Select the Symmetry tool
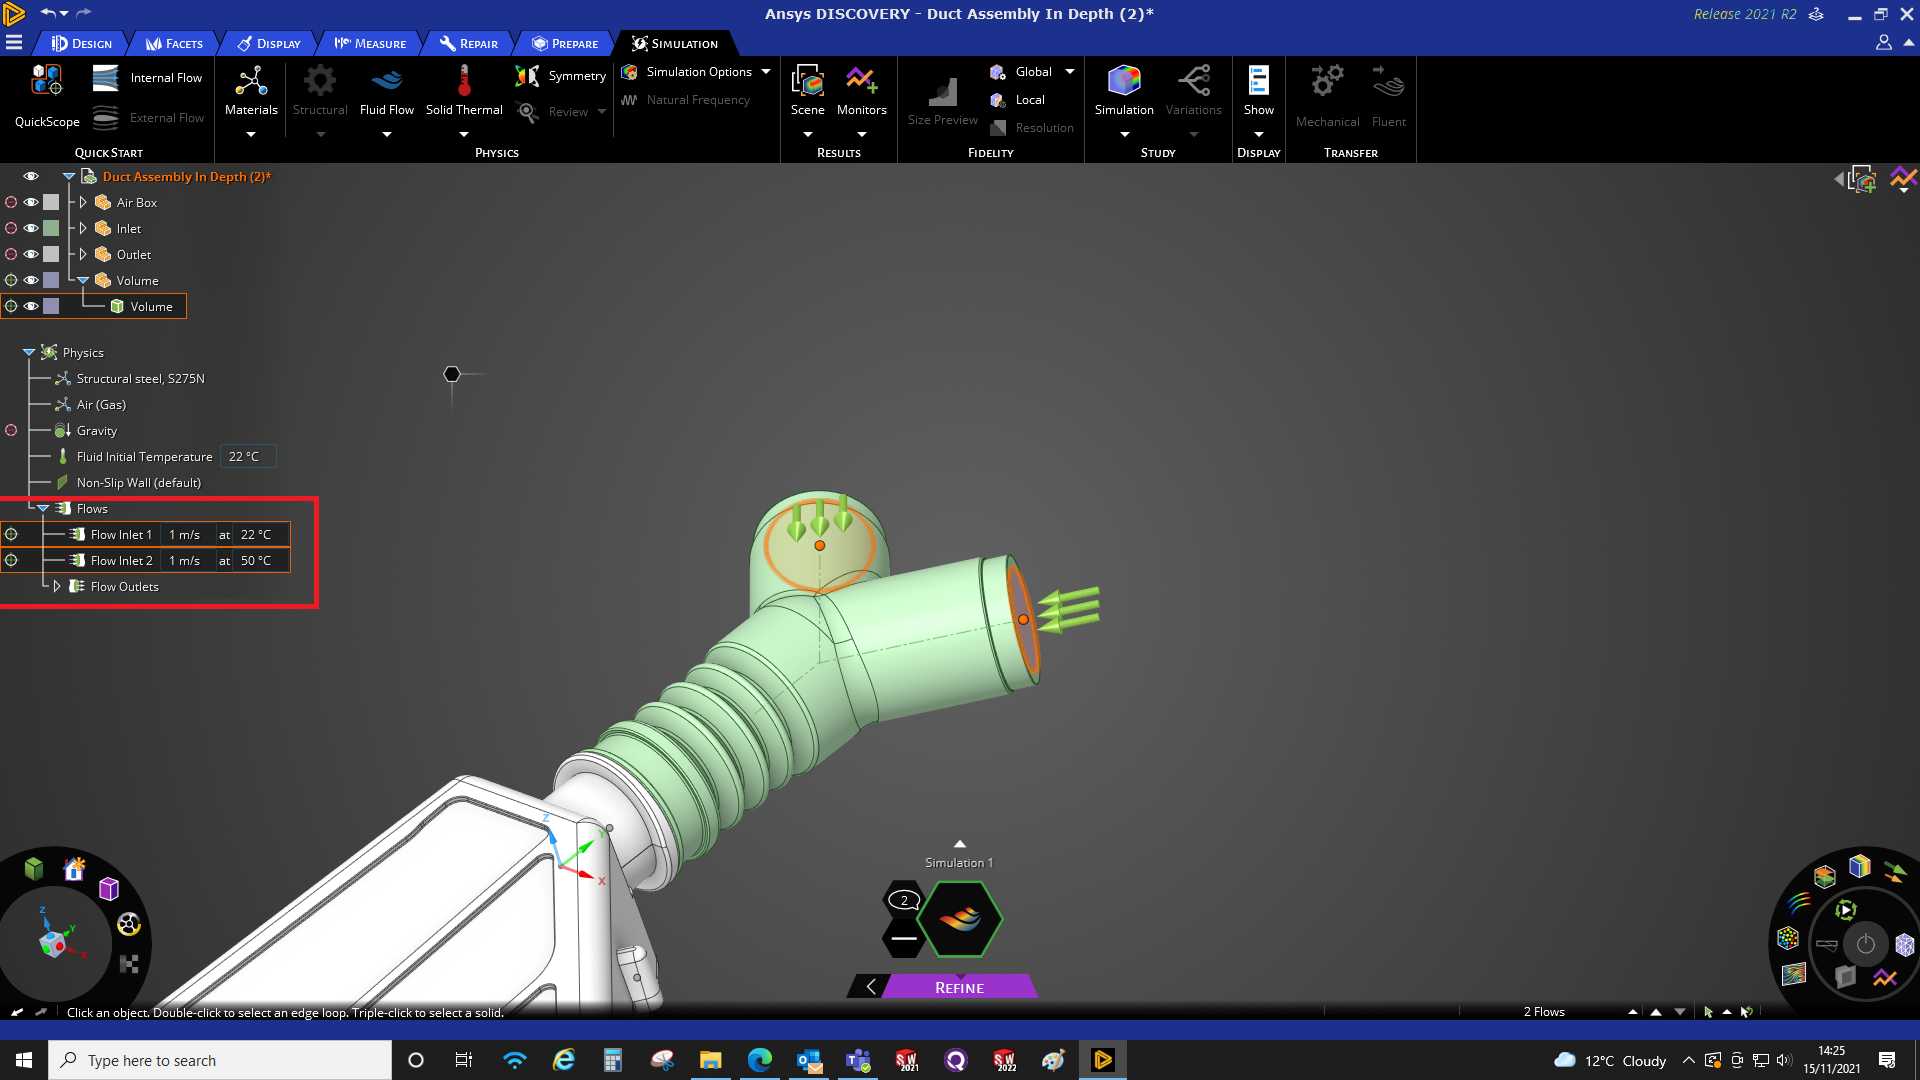 (561, 76)
